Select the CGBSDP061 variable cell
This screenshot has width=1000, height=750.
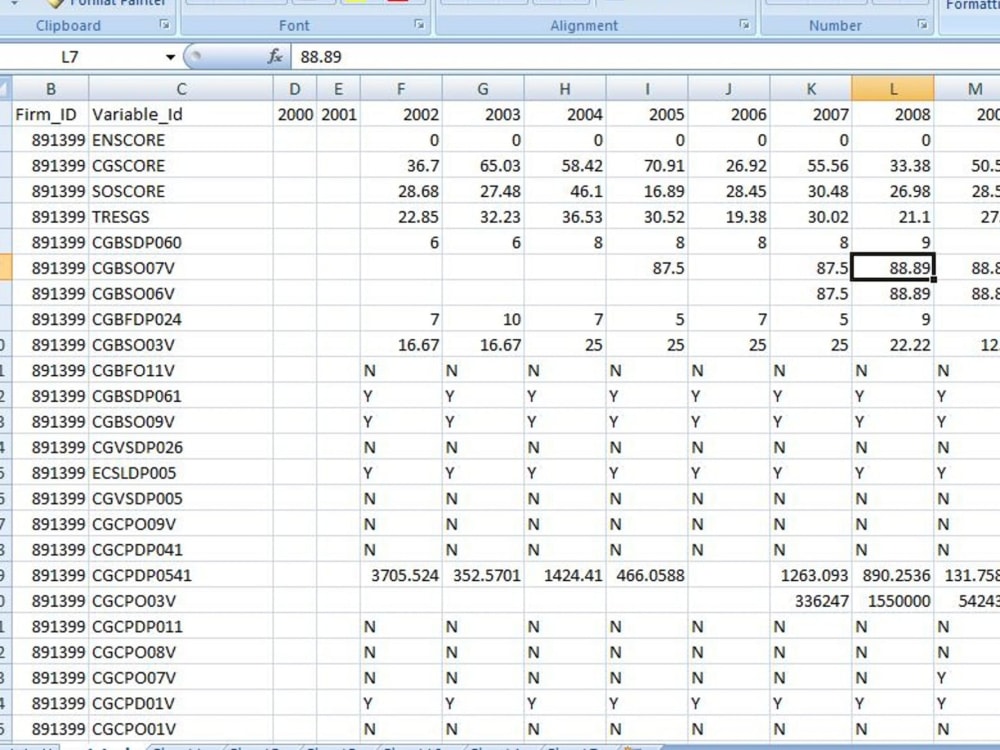point(181,395)
